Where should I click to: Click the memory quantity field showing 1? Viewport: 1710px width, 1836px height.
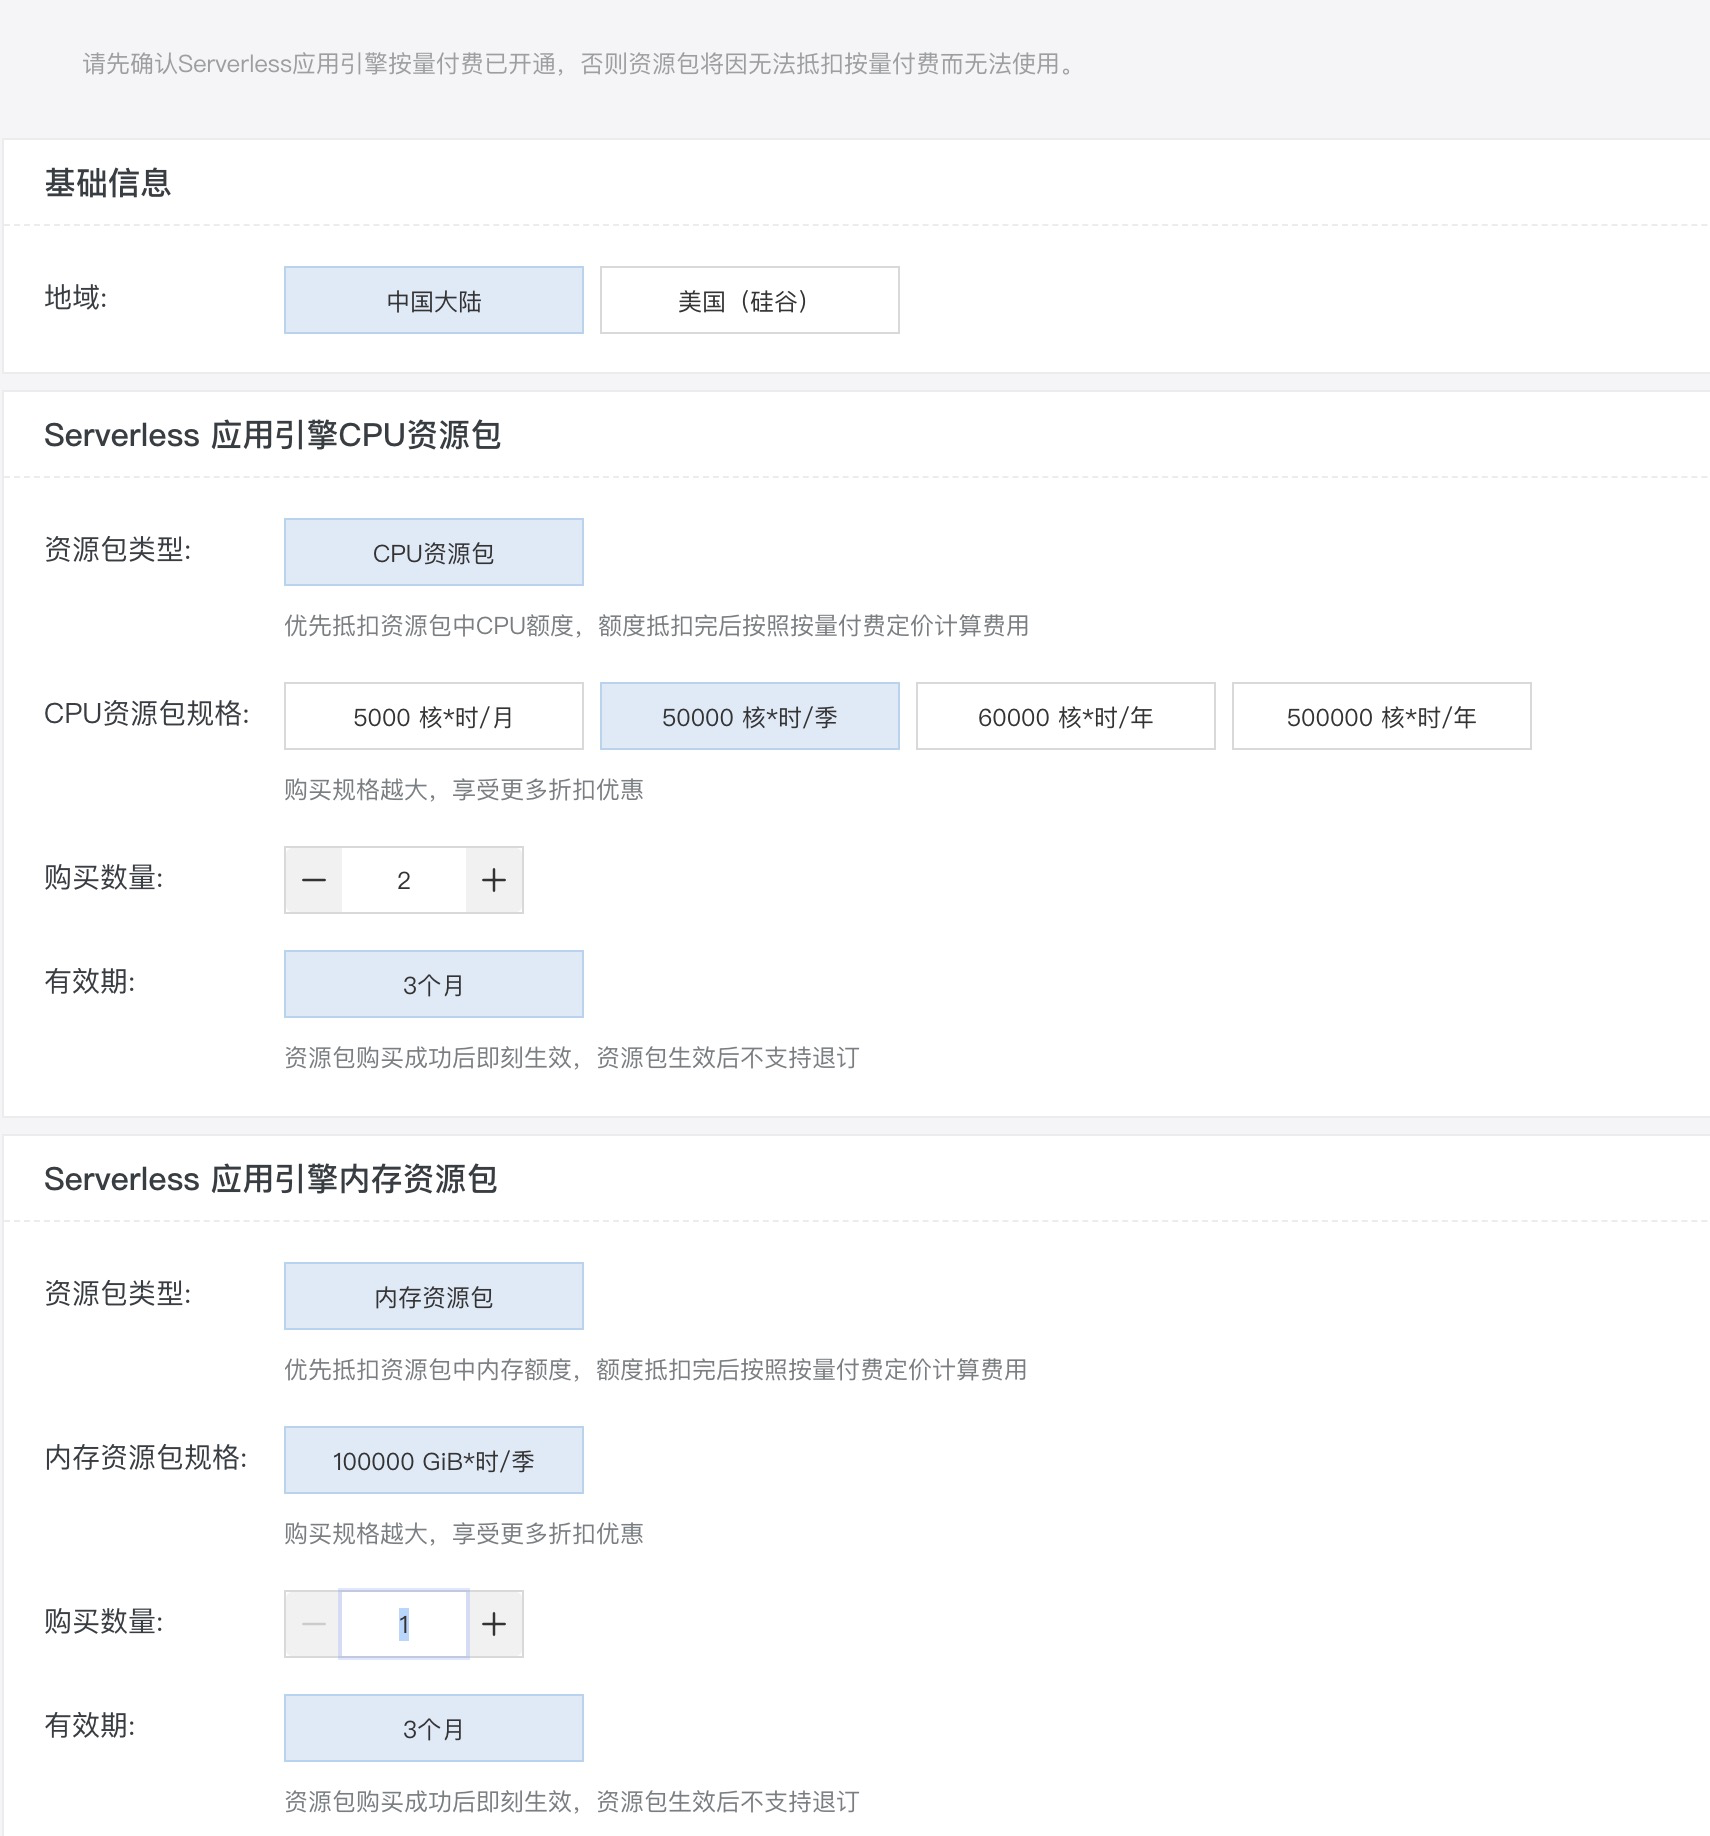click(404, 1624)
